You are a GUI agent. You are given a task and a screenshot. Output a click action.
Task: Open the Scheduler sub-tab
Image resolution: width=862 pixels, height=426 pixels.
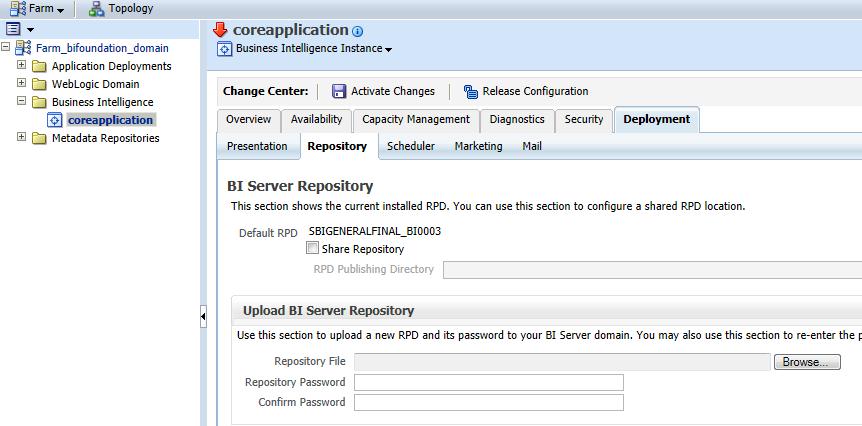pos(411,146)
